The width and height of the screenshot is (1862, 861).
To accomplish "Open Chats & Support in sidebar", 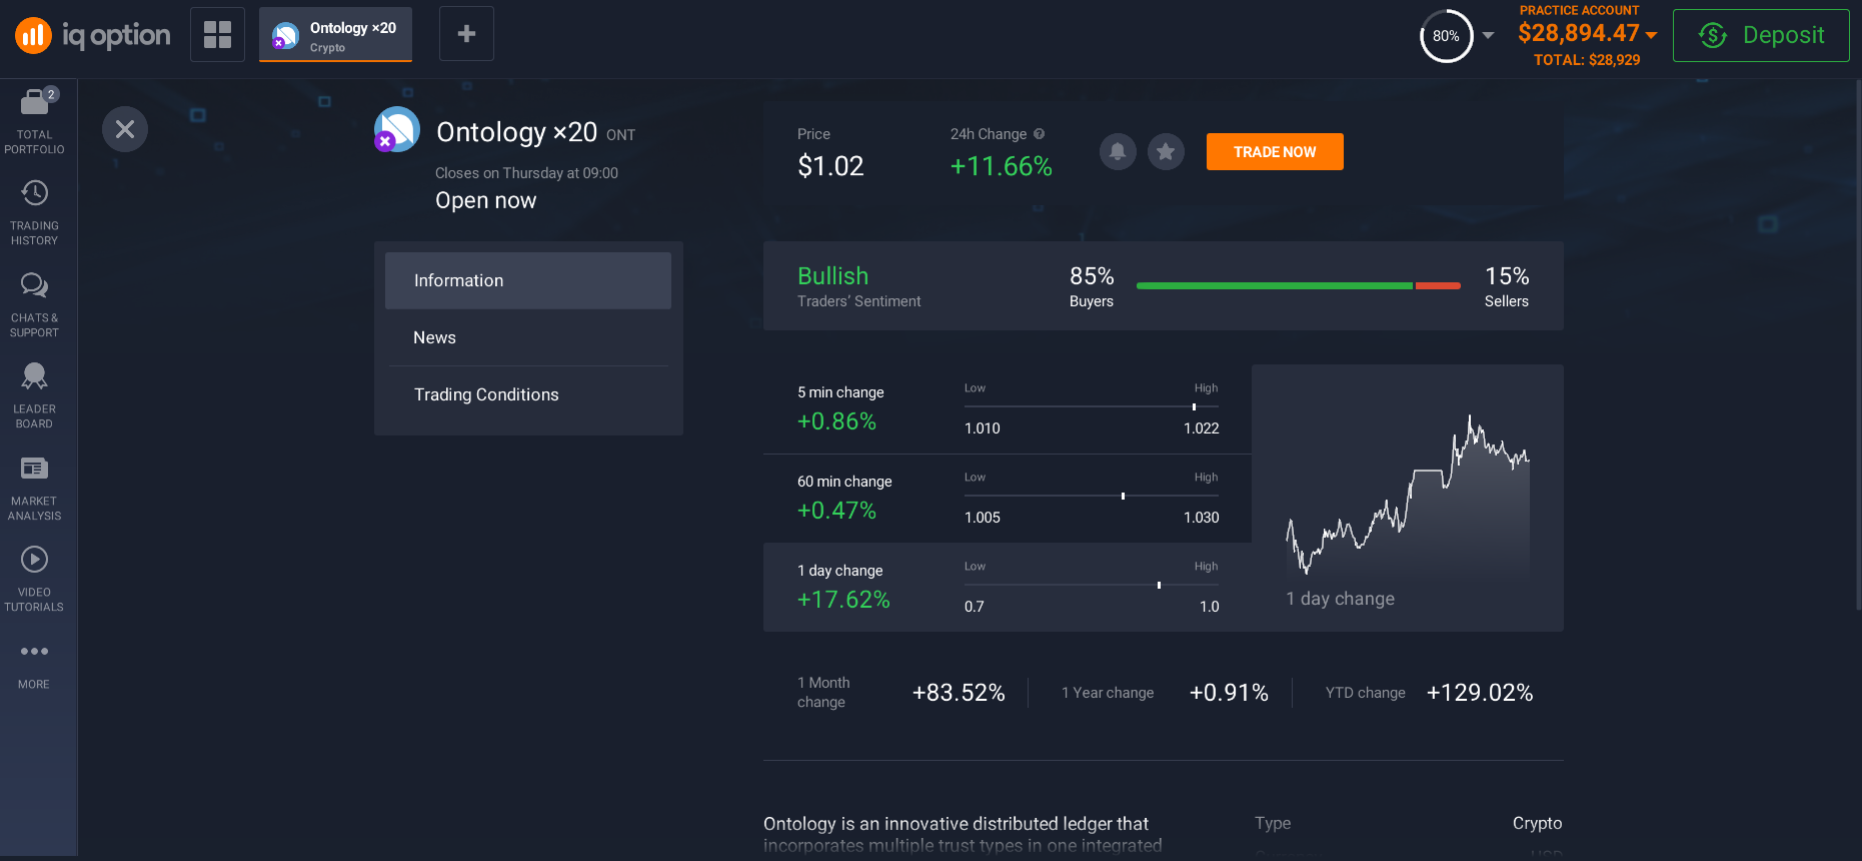I will pyautogui.click(x=35, y=304).
